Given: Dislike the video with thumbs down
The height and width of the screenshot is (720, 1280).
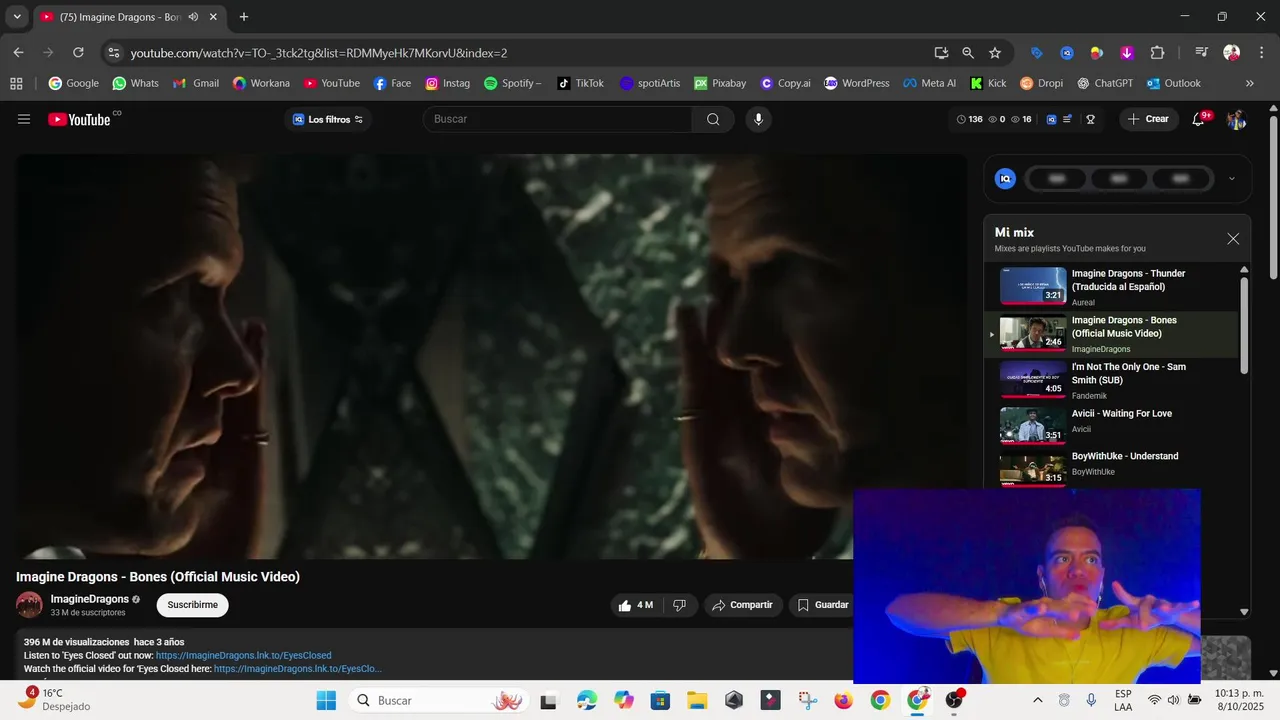Looking at the screenshot, I should point(680,605).
